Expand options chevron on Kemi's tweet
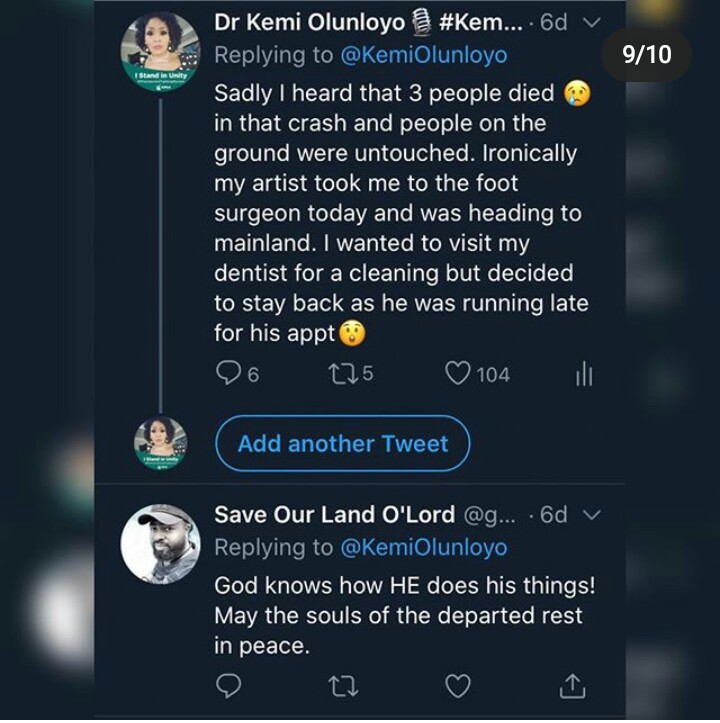This screenshot has width=720, height=723. pyautogui.click(x=592, y=22)
